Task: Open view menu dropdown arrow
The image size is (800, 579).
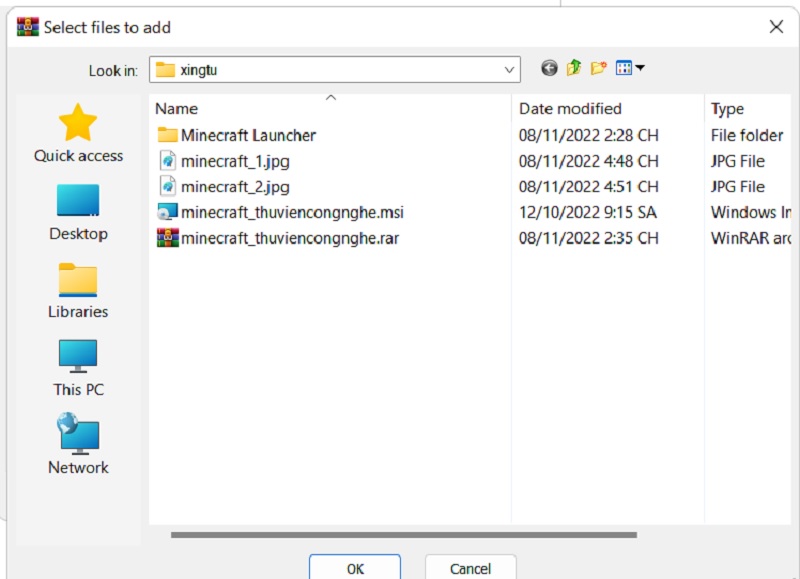Action: [x=640, y=68]
